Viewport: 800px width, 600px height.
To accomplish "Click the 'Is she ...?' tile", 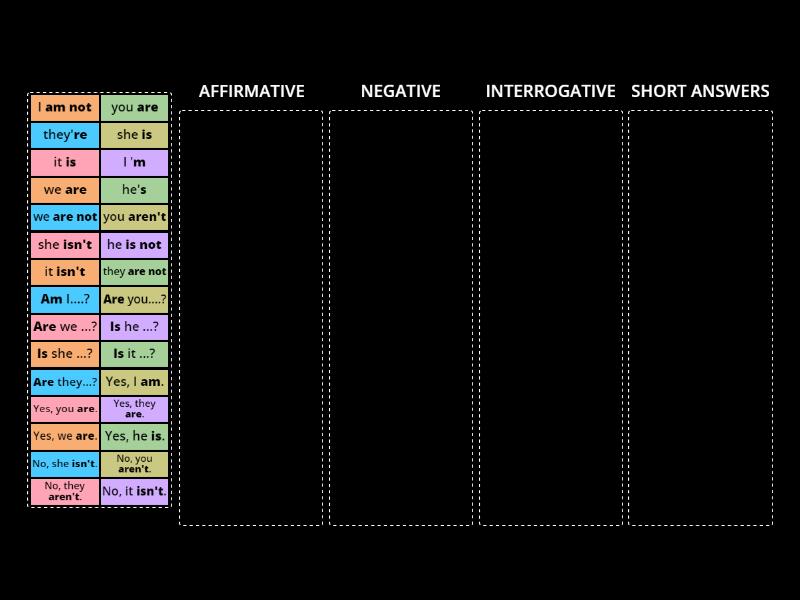I will pos(65,354).
